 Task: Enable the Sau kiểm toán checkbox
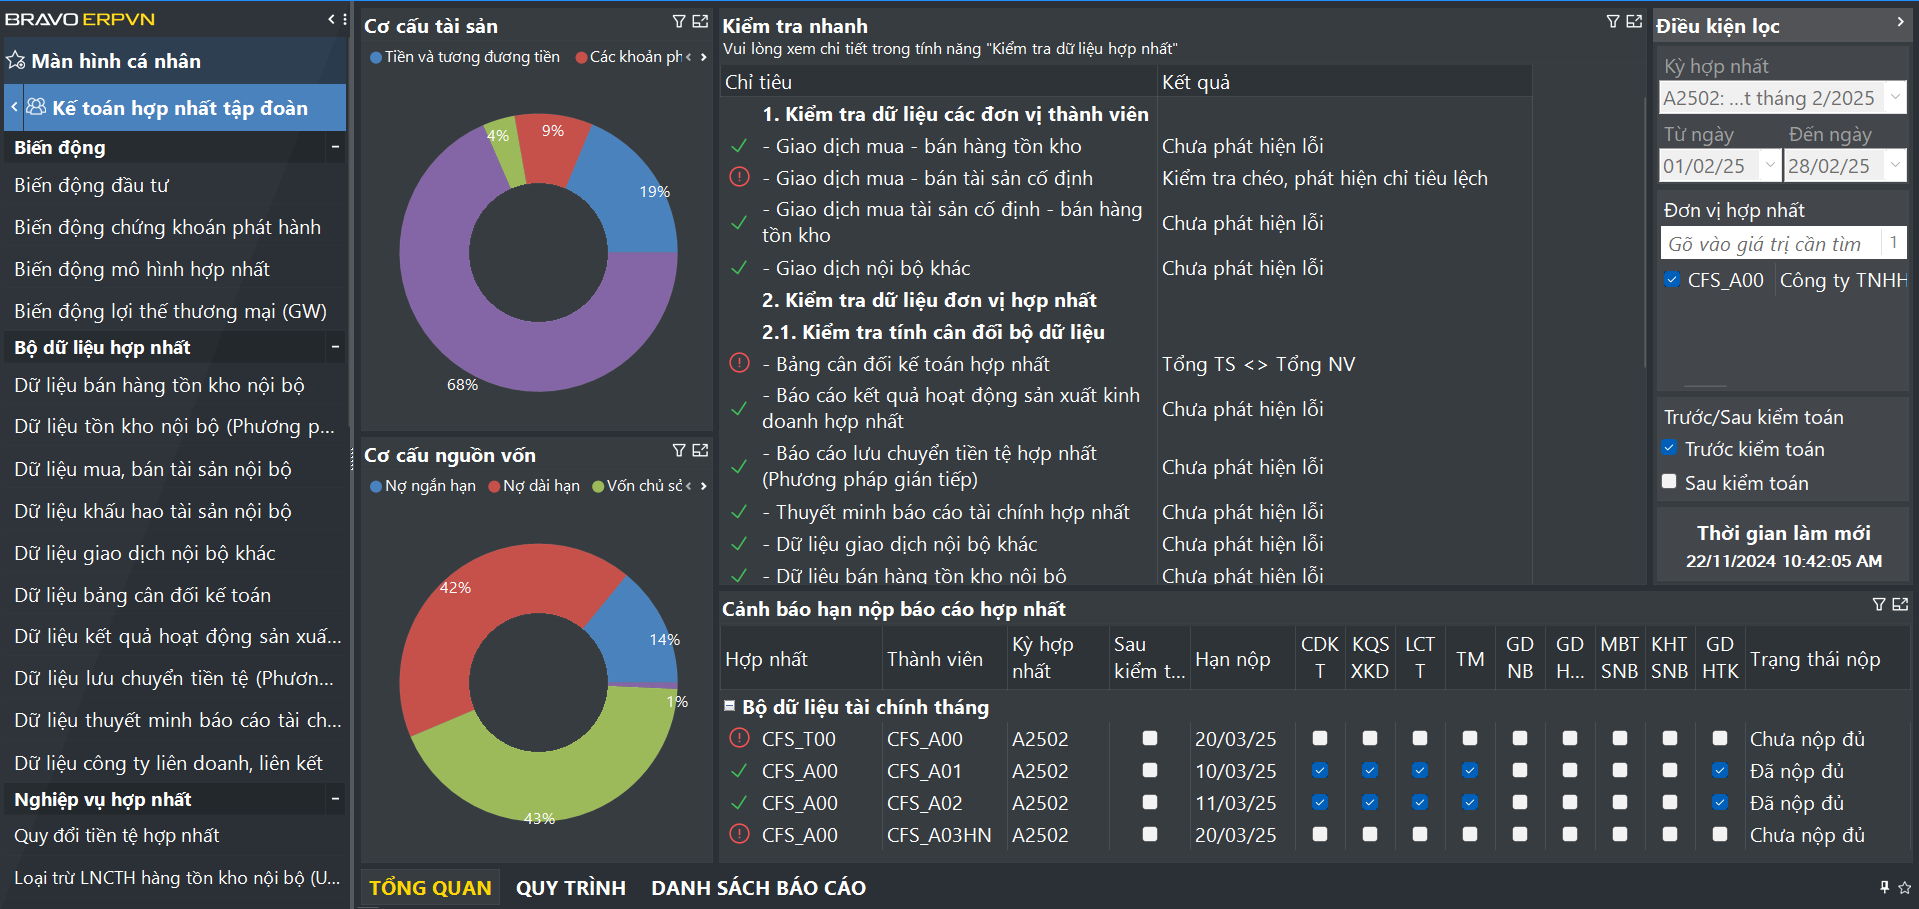coord(1669,482)
